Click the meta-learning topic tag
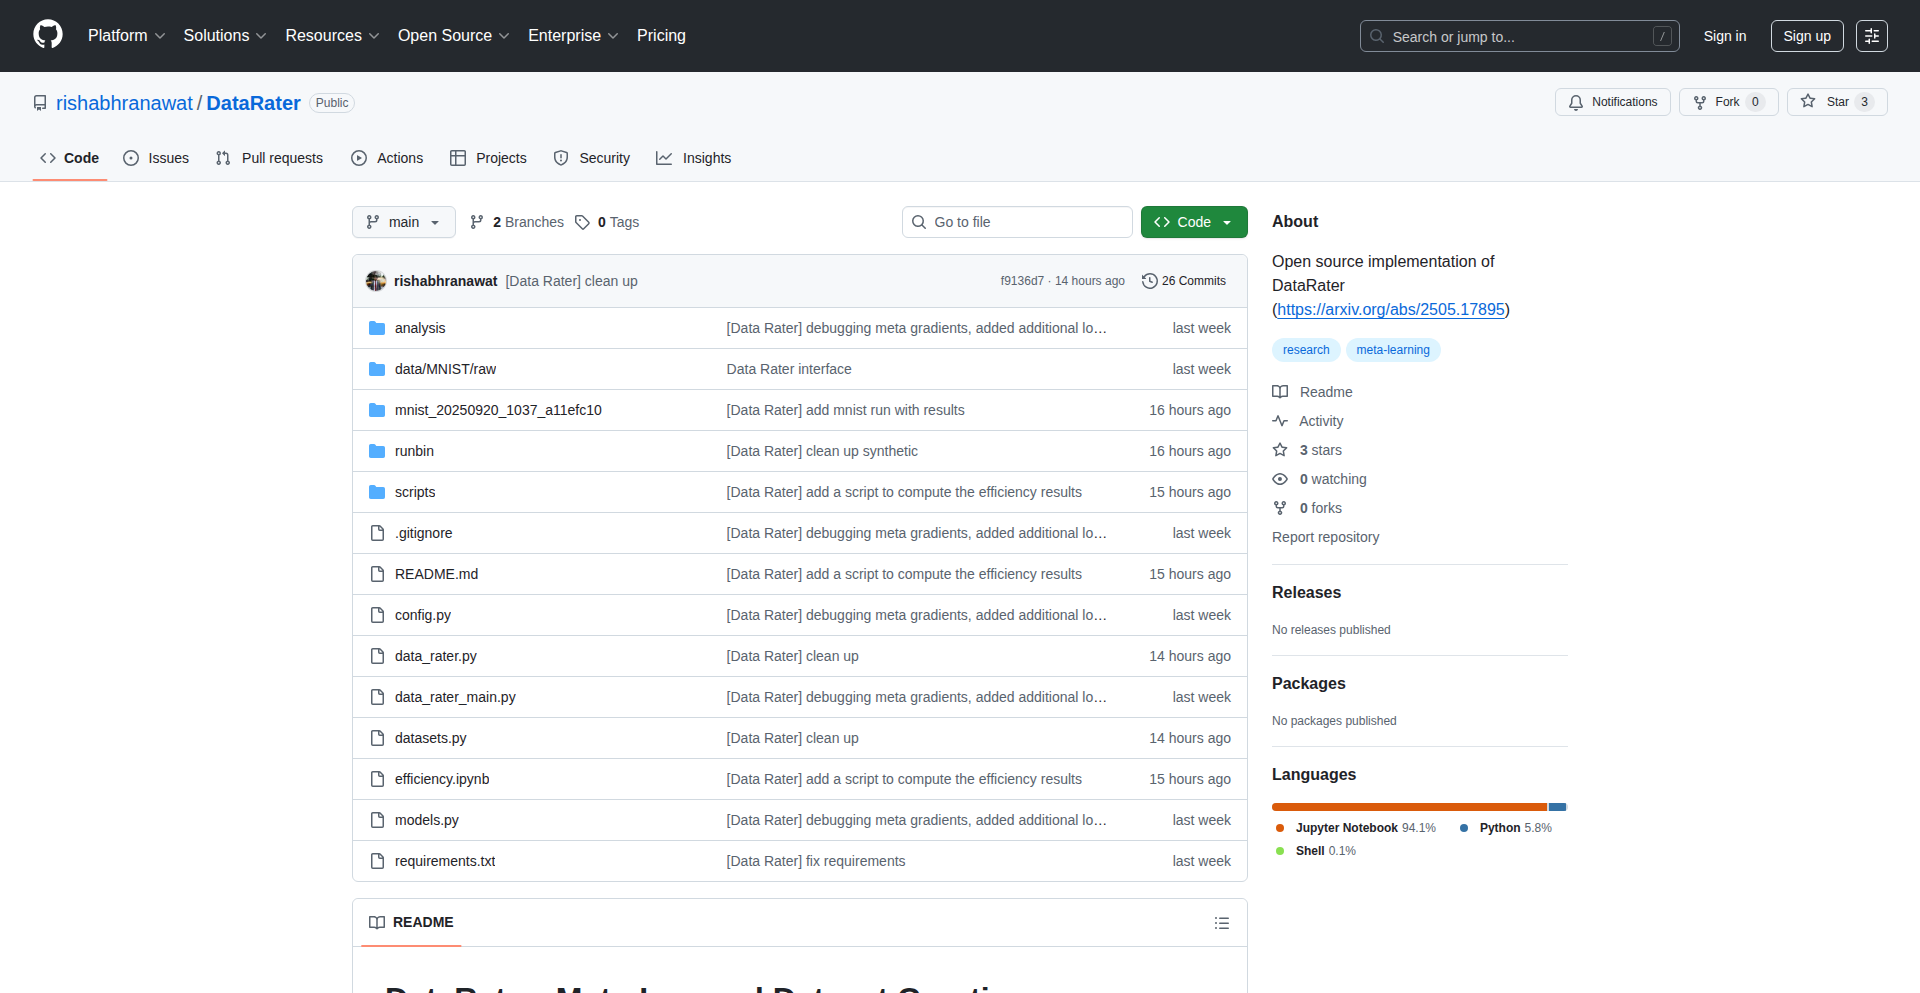 tap(1393, 350)
